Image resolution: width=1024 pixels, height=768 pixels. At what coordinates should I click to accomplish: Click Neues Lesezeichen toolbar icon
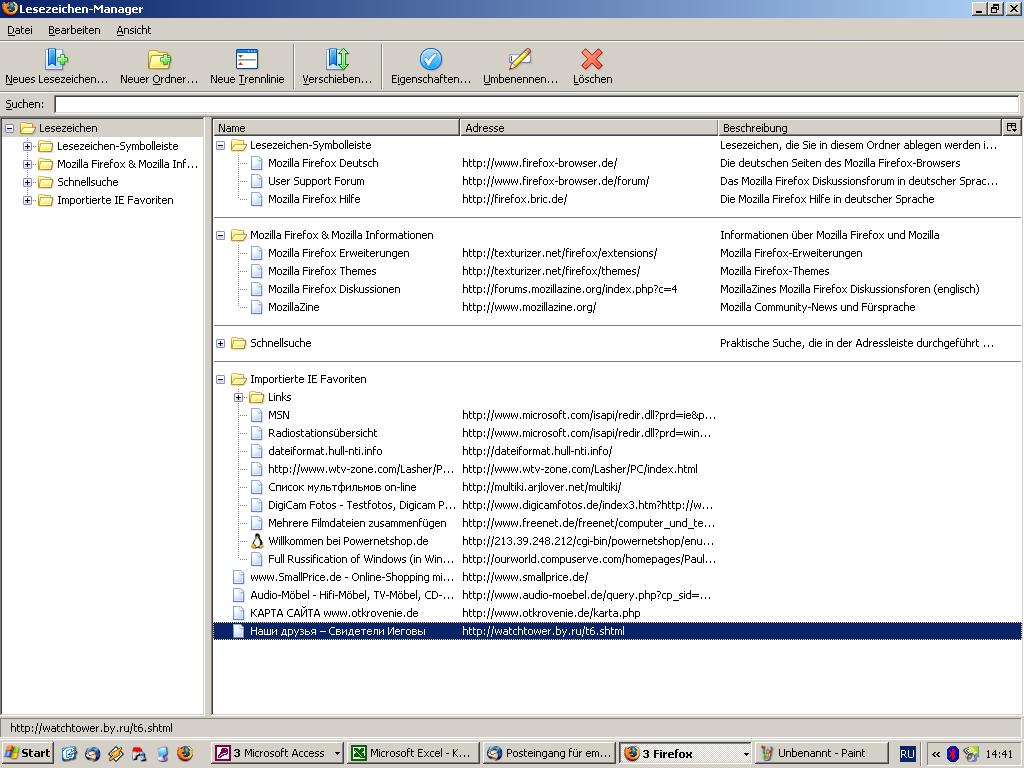56,59
